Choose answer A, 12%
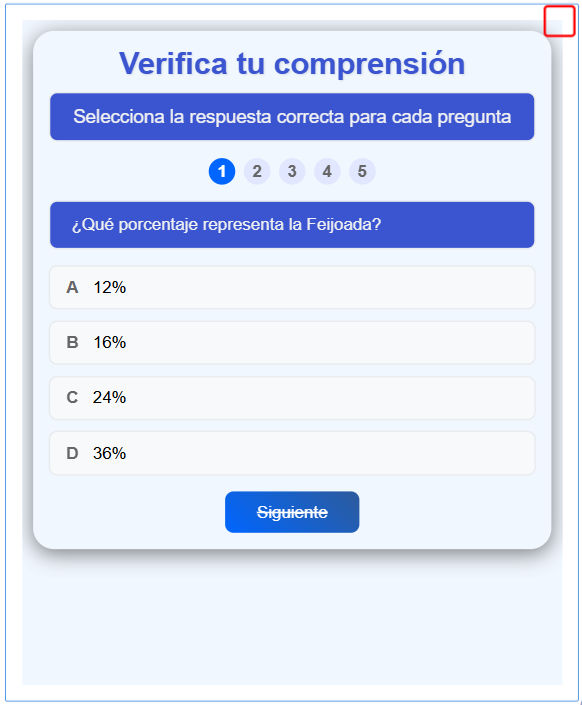The image size is (582, 705). (292, 287)
